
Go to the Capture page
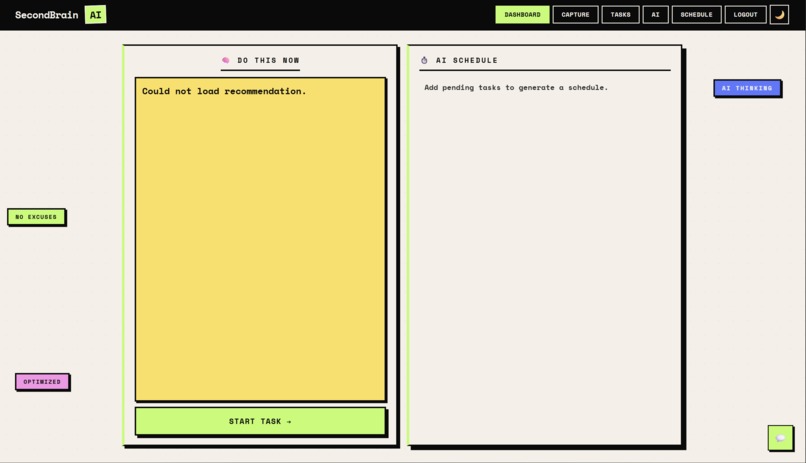click(575, 14)
